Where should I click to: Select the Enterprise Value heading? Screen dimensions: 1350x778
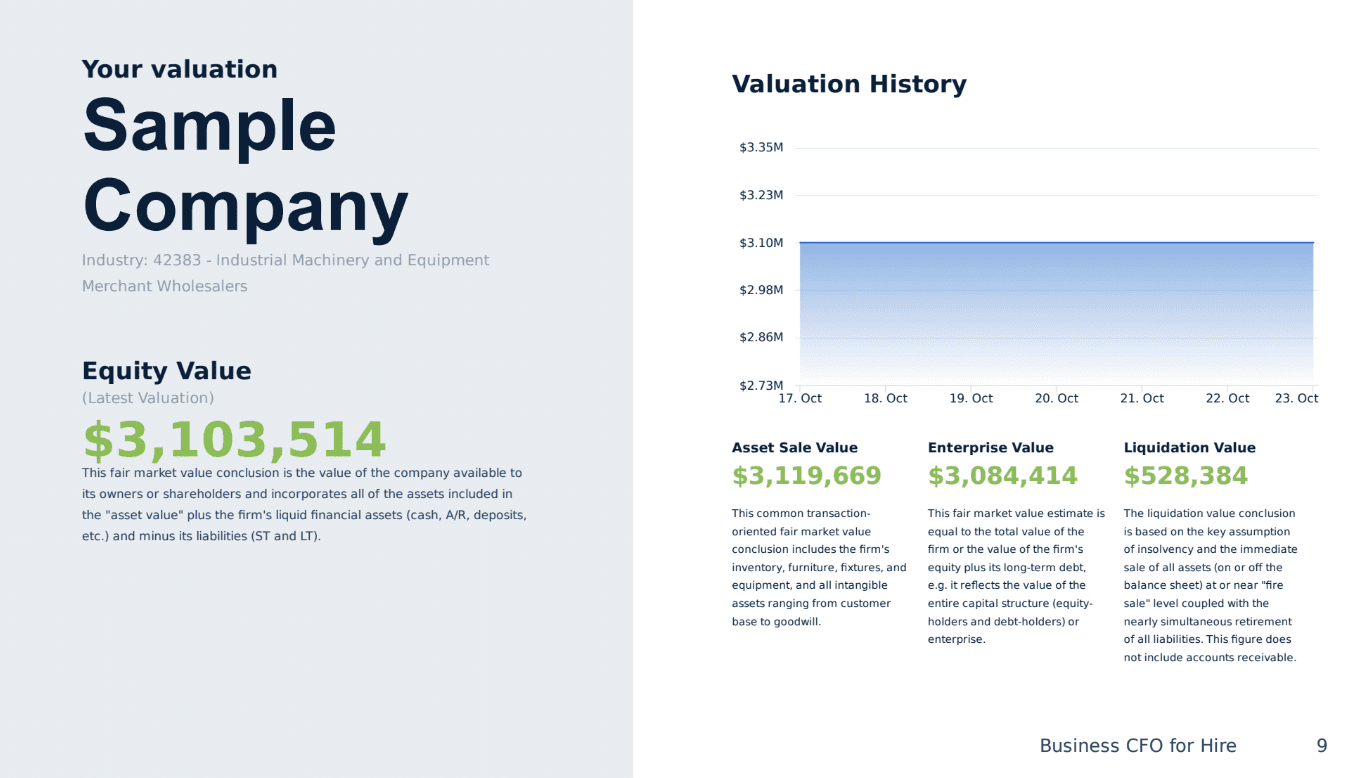pyautogui.click(x=991, y=448)
